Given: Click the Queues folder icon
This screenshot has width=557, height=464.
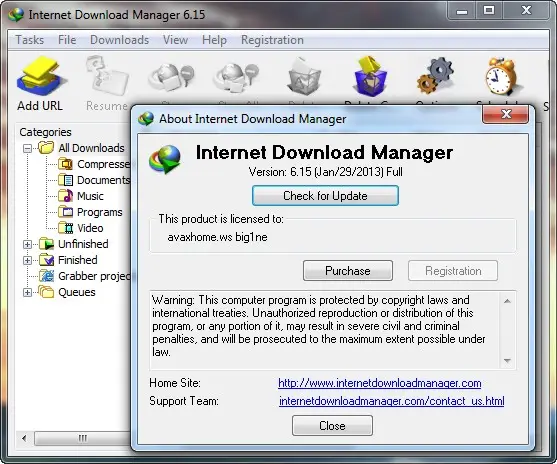Looking at the screenshot, I should coord(46,292).
